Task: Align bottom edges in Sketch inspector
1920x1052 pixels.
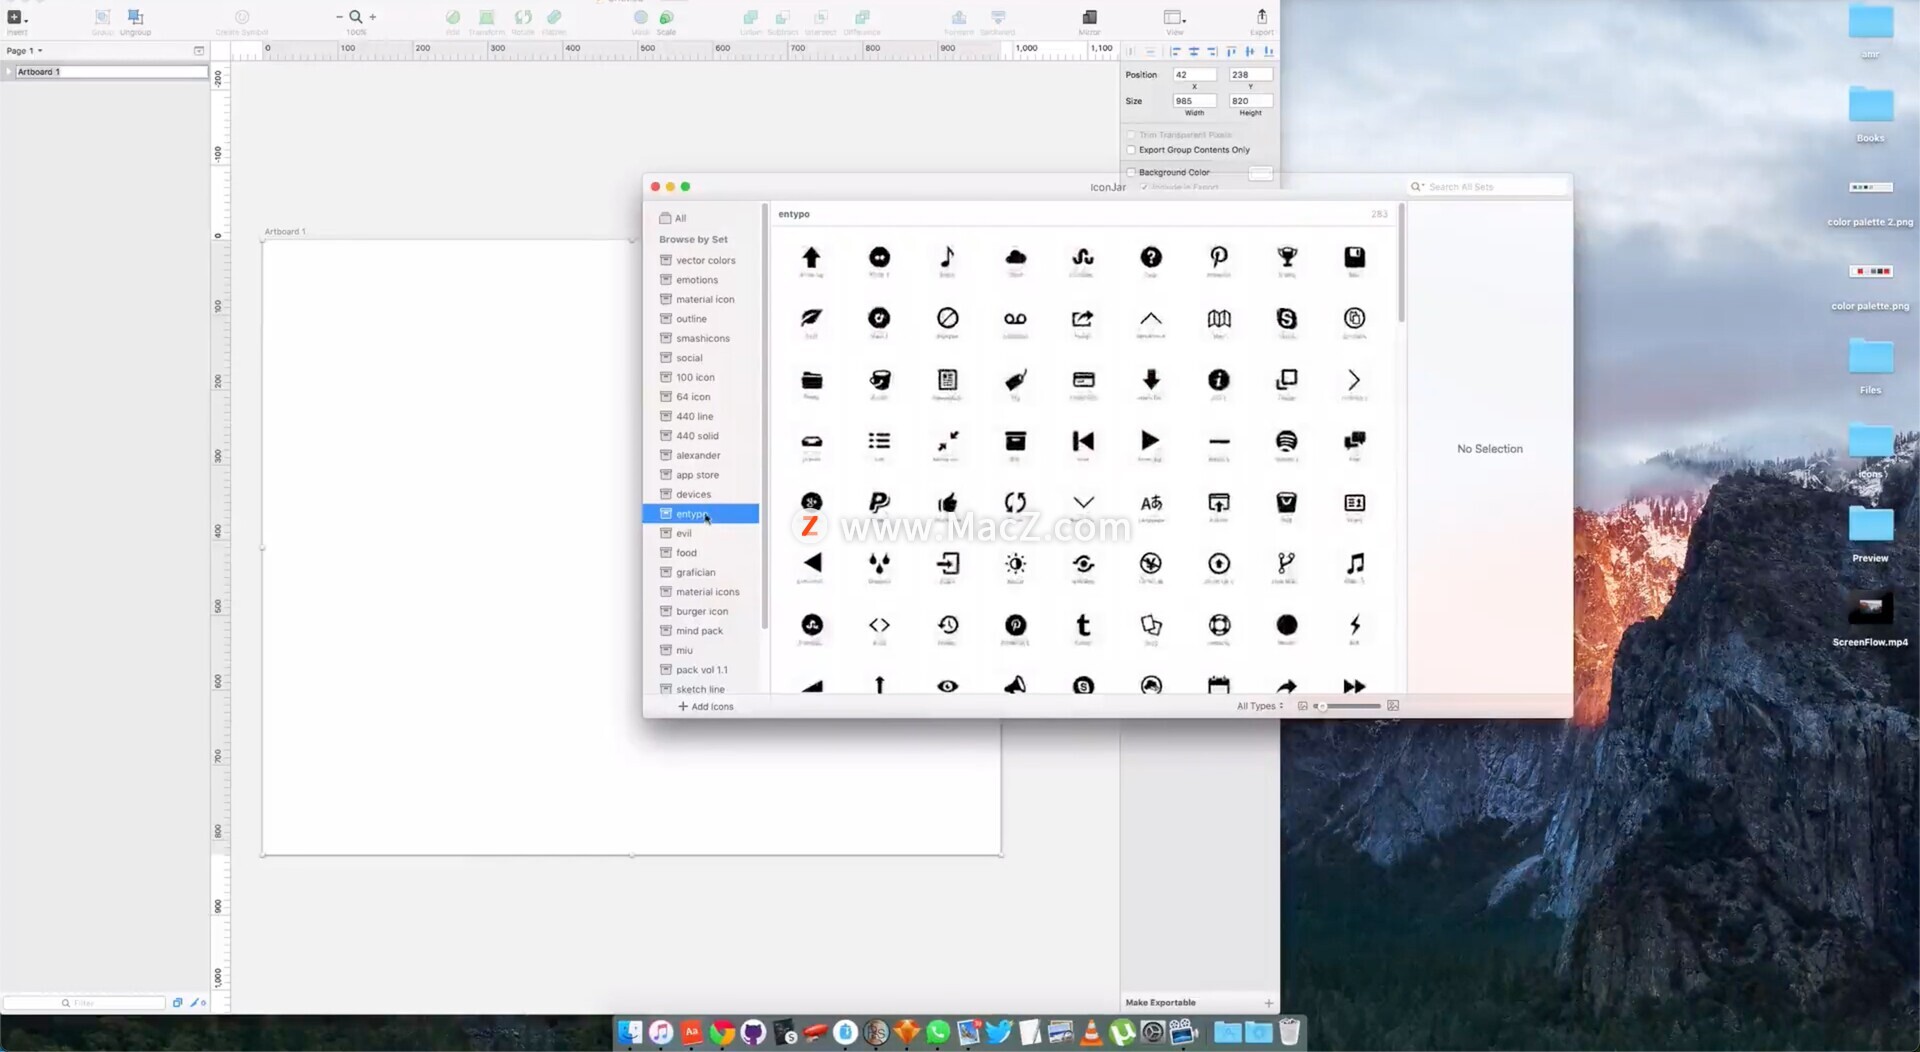Action: tap(1268, 51)
